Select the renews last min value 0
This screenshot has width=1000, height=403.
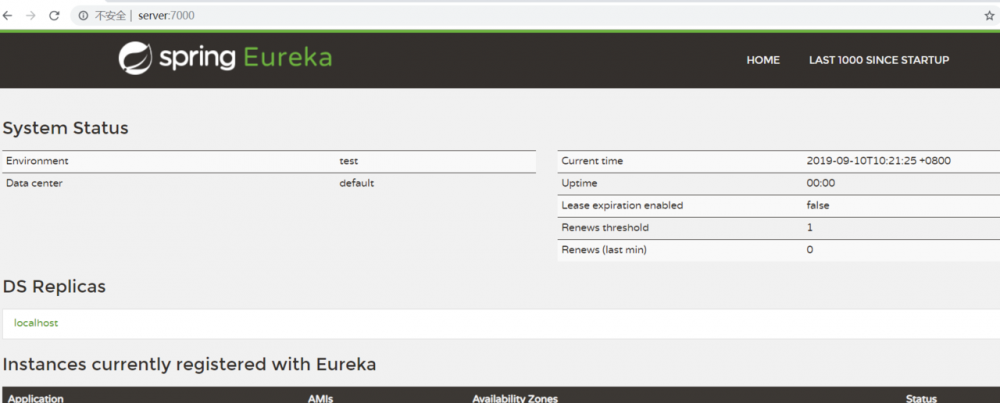point(809,250)
